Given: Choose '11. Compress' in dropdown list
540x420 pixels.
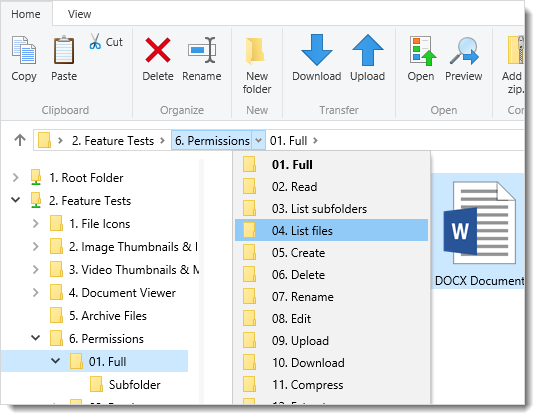Looking at the screenshot, I should [x=331, y=385].
